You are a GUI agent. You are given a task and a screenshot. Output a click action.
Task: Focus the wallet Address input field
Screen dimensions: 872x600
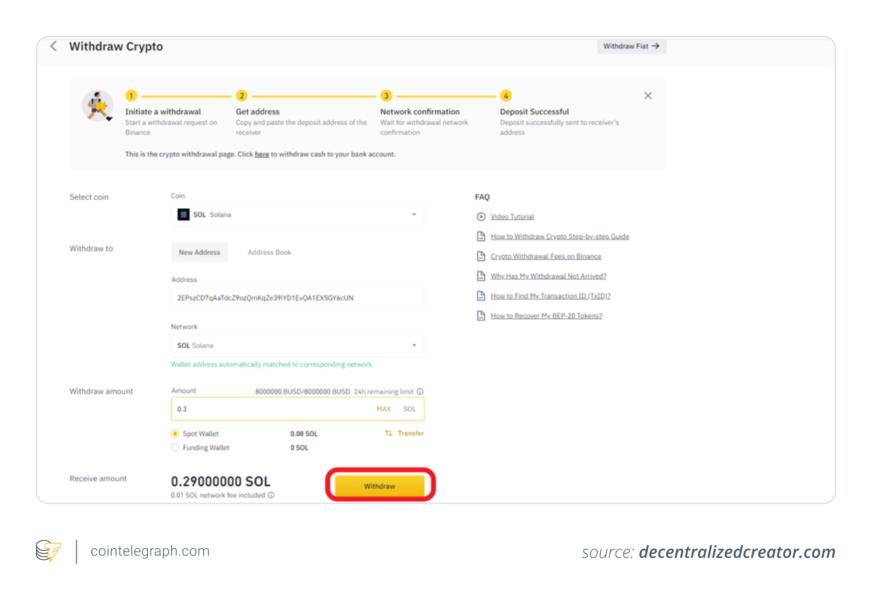[298, 298]
